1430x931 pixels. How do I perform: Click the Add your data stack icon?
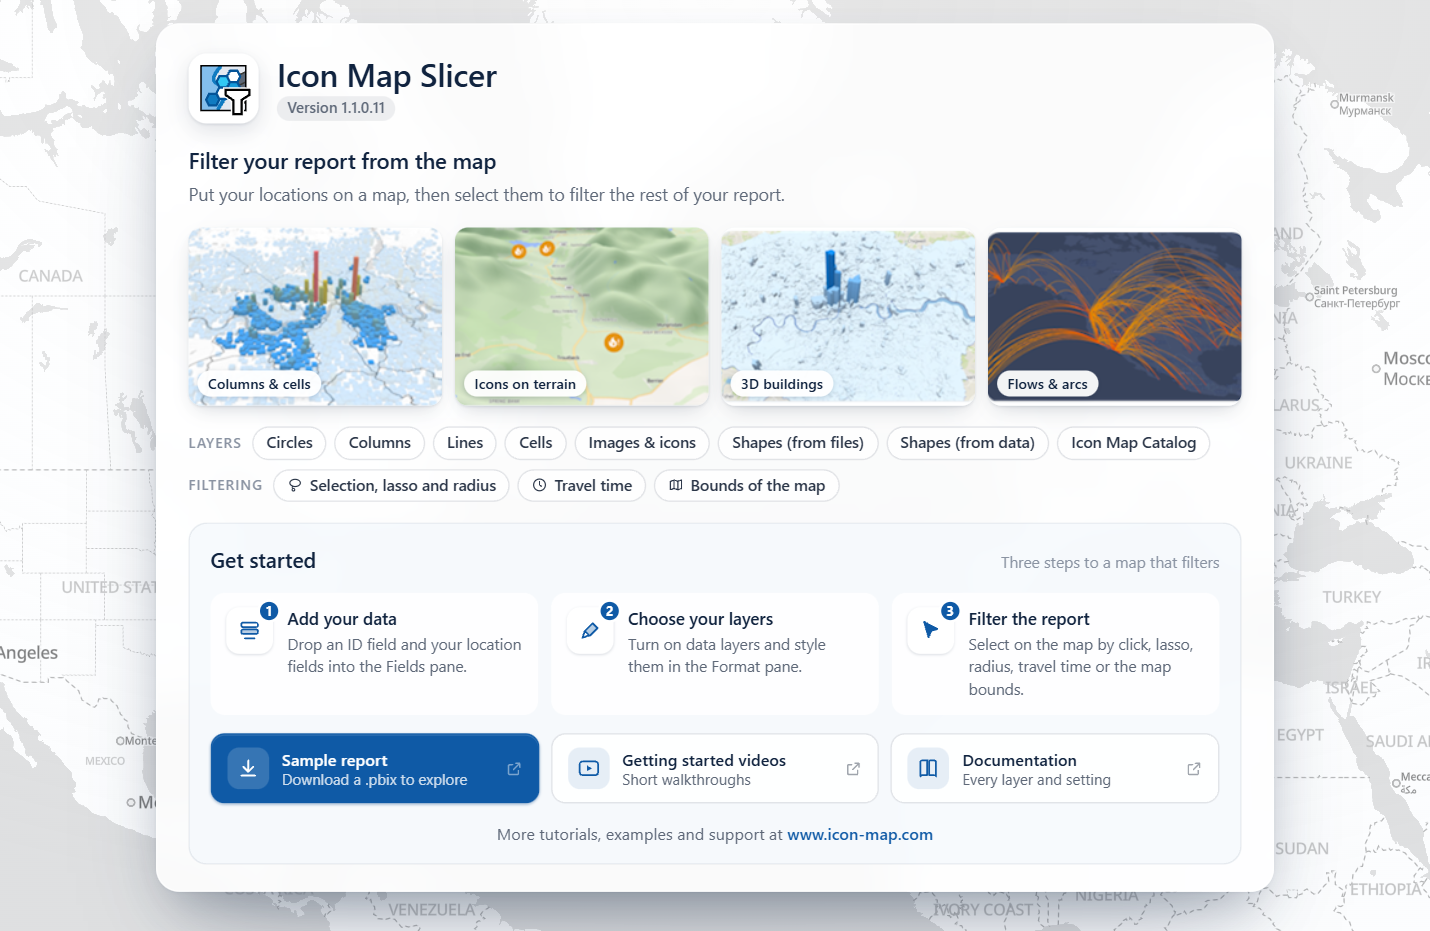pos(250,630)
